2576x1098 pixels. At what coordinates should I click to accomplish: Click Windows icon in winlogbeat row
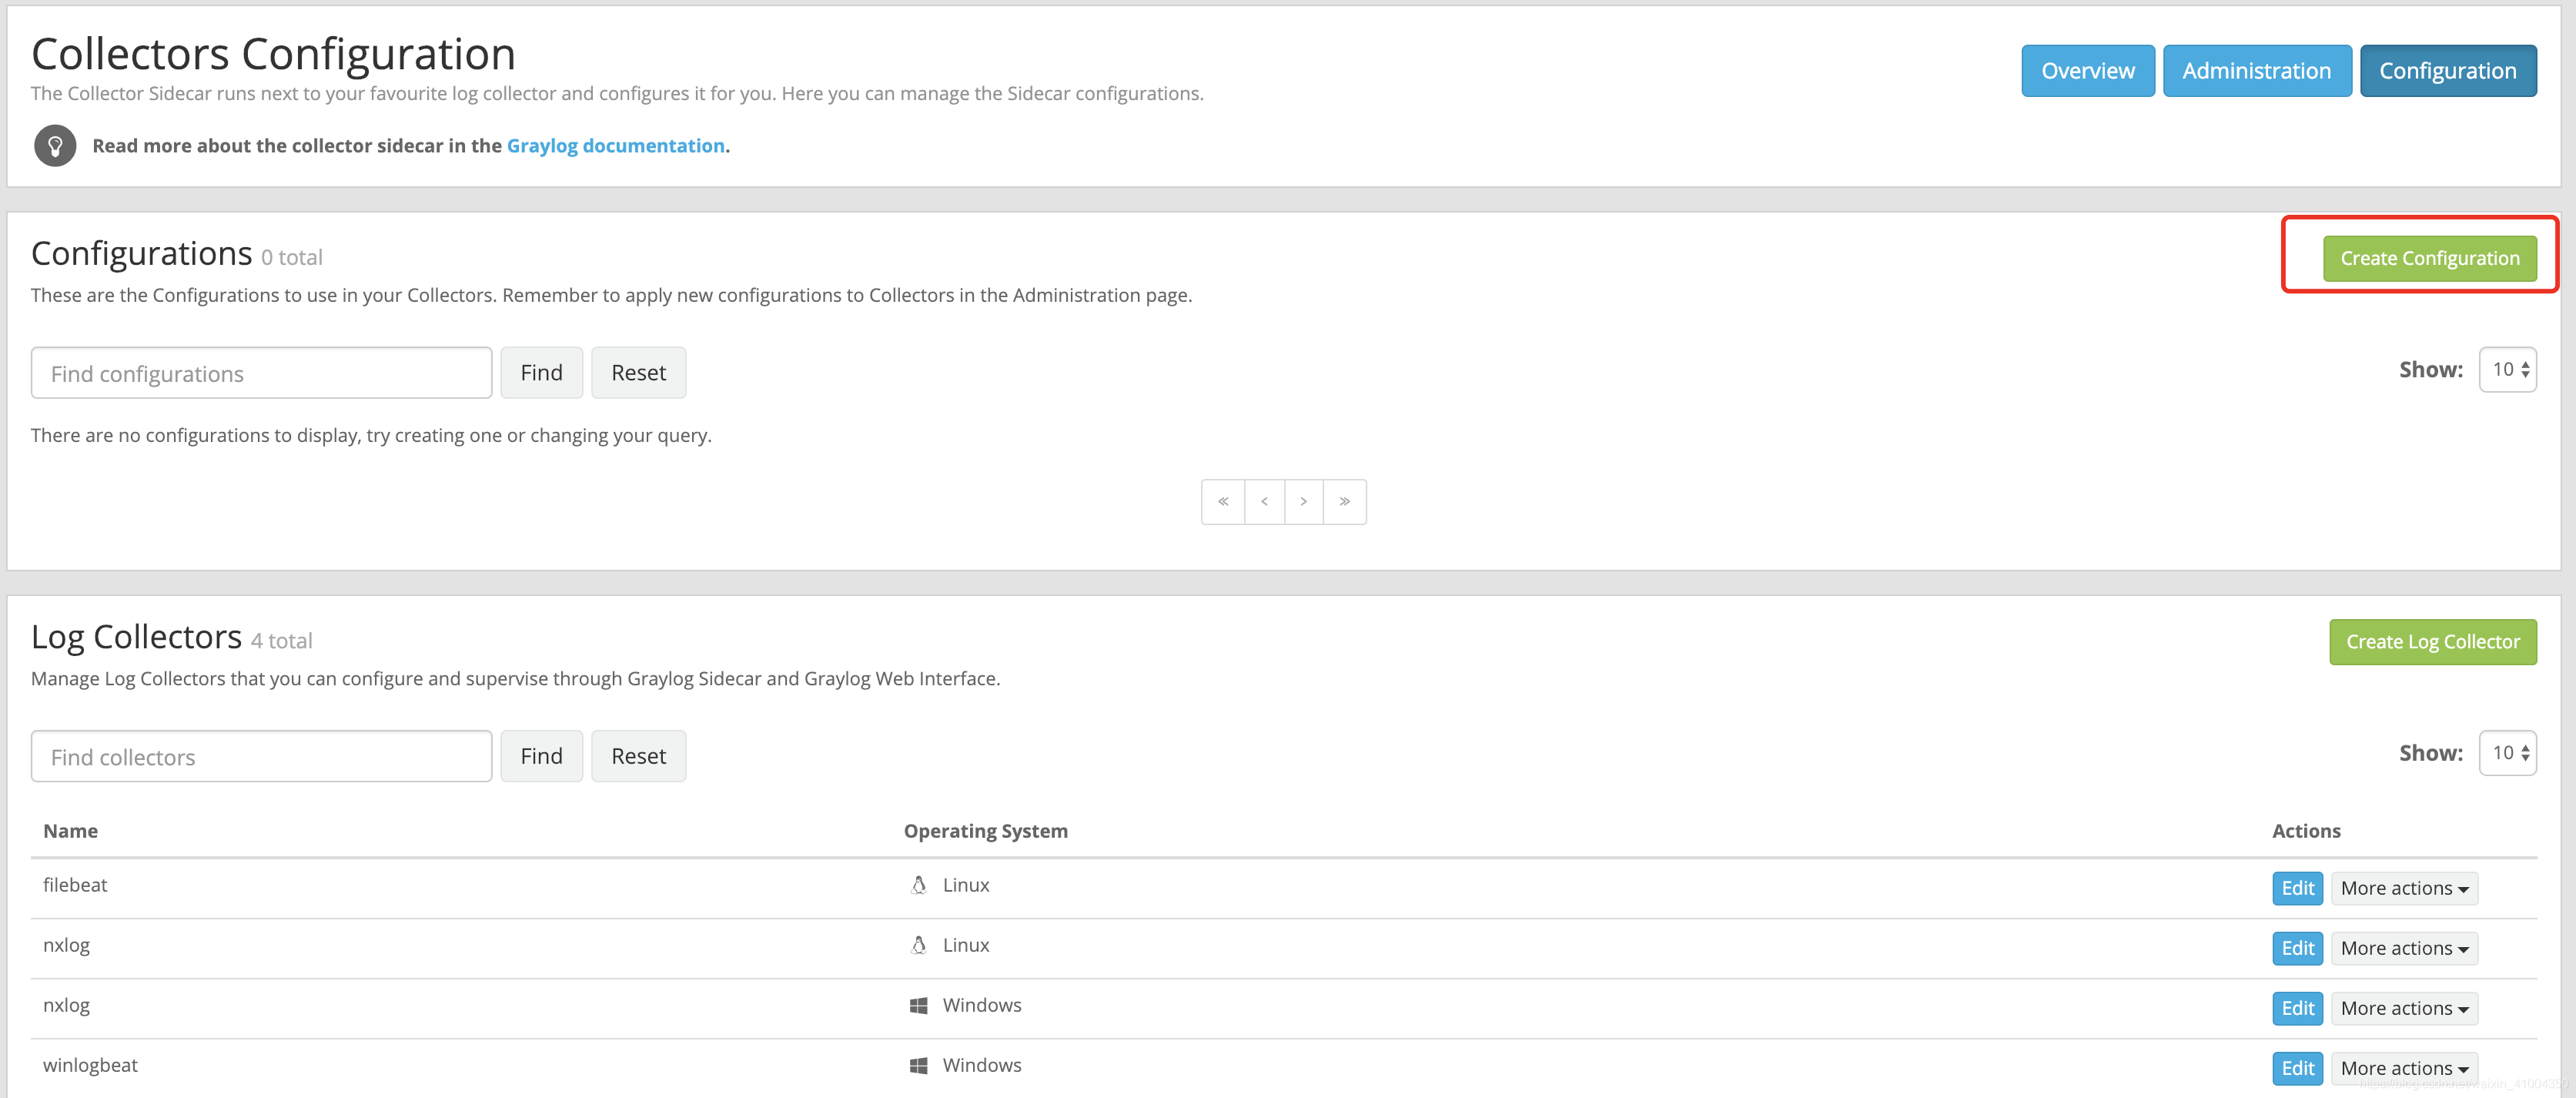click(918, 1065)
